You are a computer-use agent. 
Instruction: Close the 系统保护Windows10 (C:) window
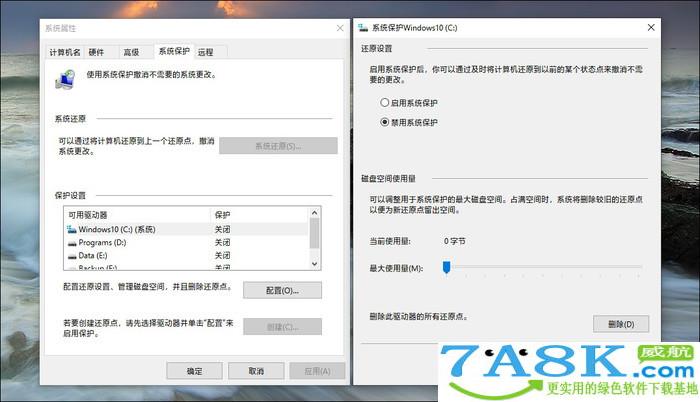click(x=651, y=28)
